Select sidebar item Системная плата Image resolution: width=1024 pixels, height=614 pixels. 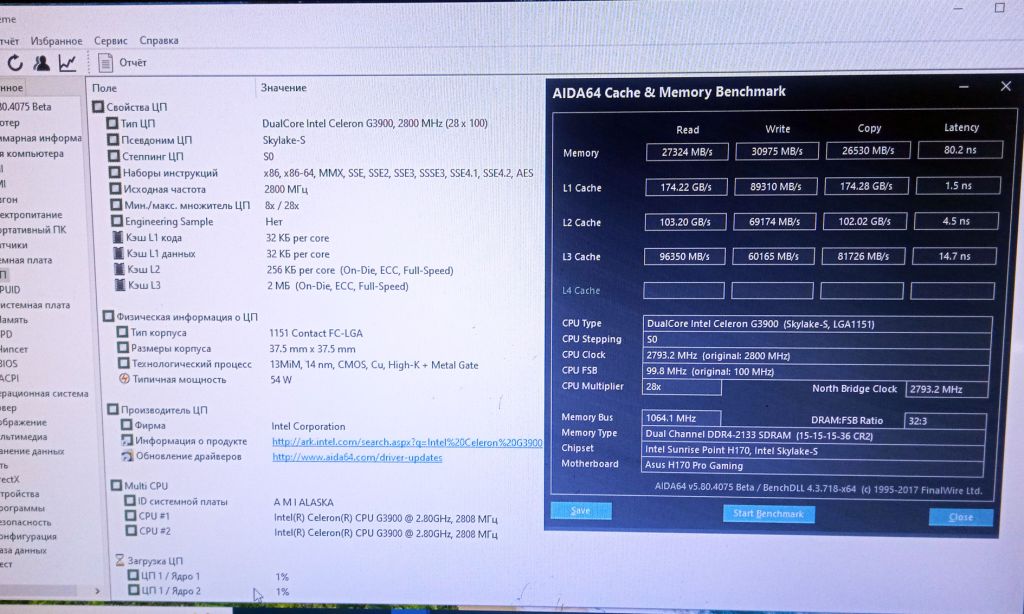pos(35,304)
